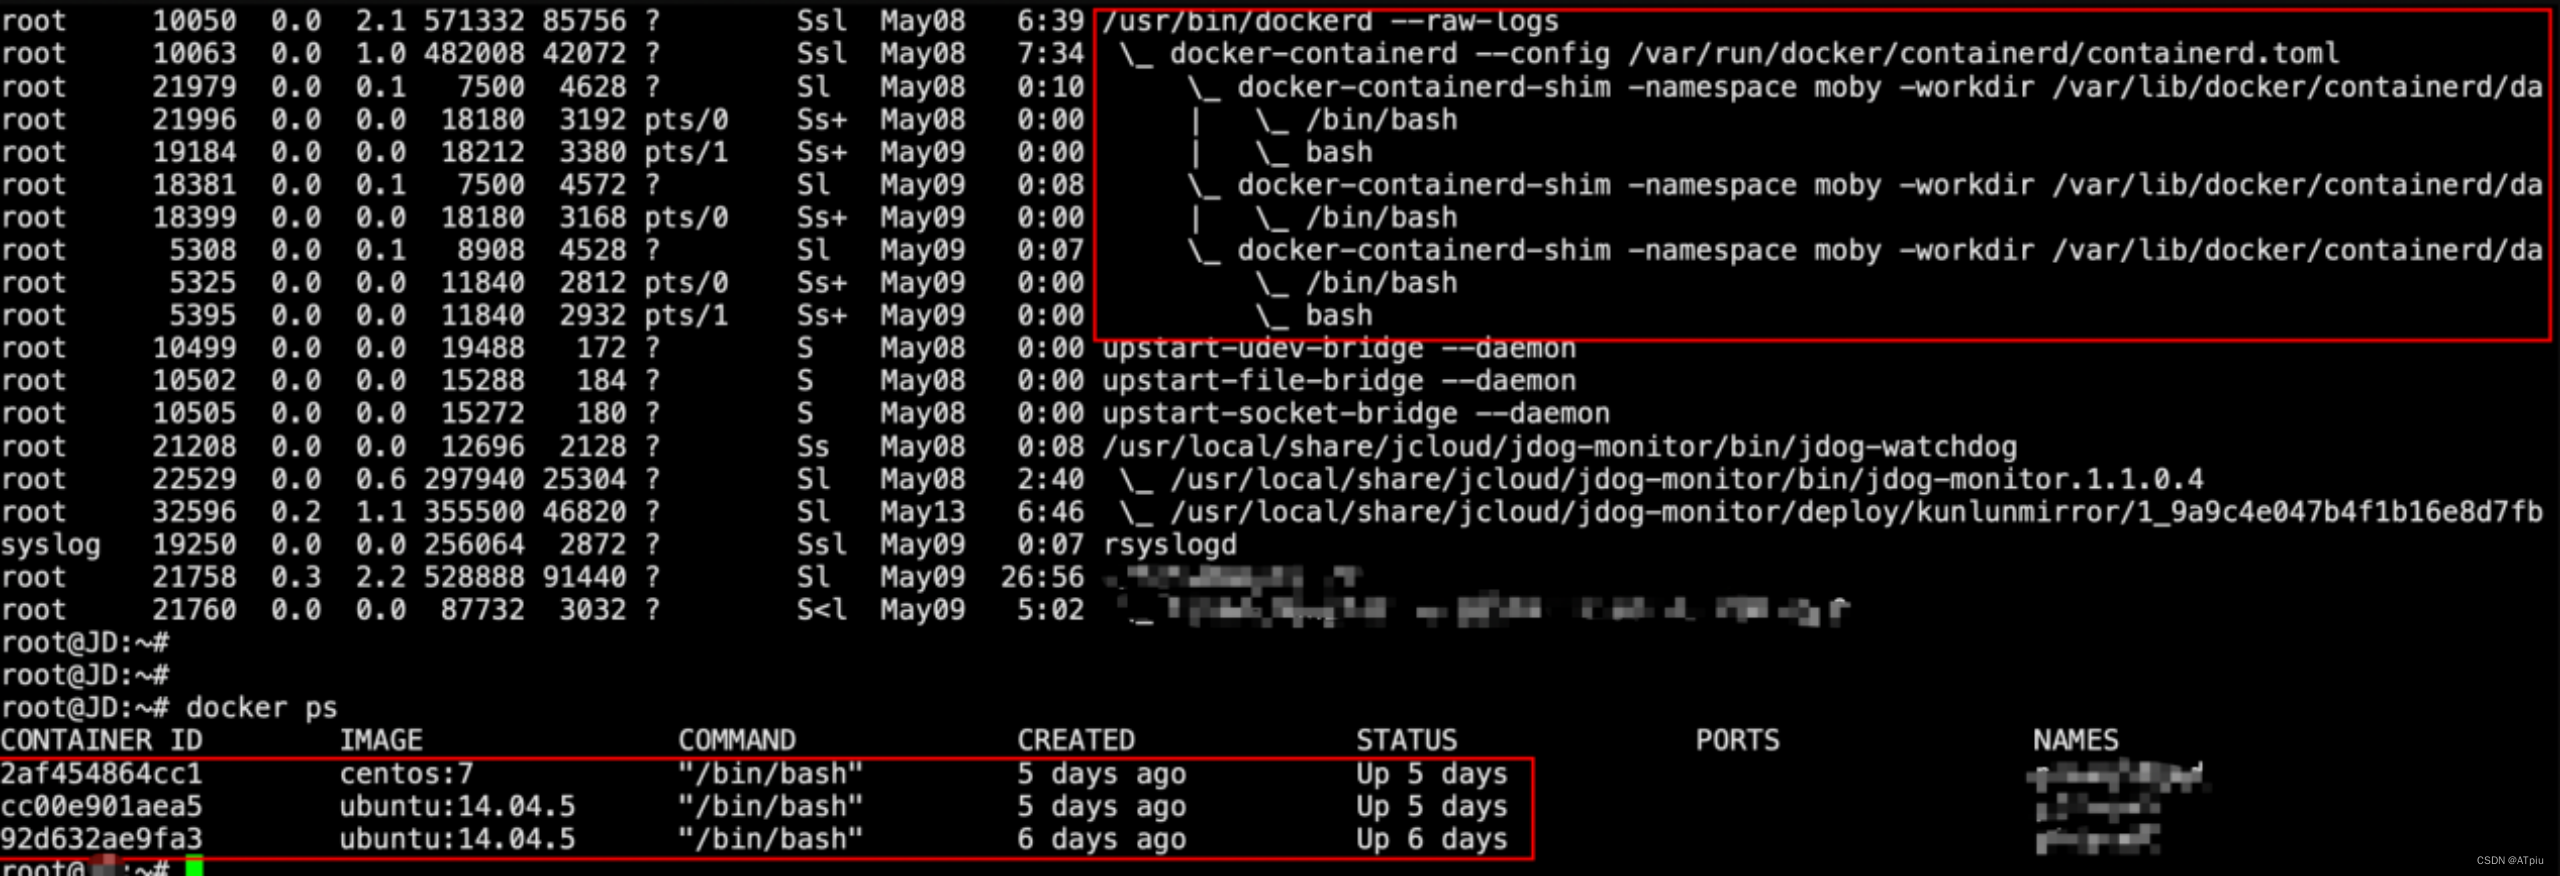This screenshot has width=2560, height=876.
Task: Select PID 18381 of the second containerd-shim
Action: [x=194, y=184]
